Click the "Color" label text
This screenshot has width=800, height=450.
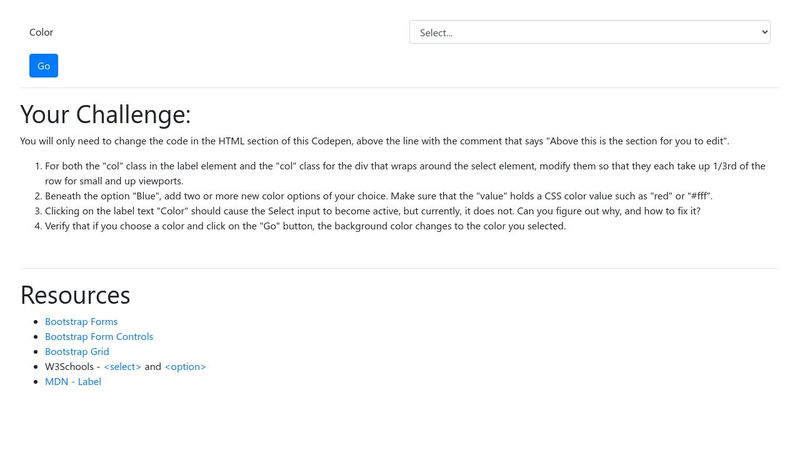(x=41, y=32)
